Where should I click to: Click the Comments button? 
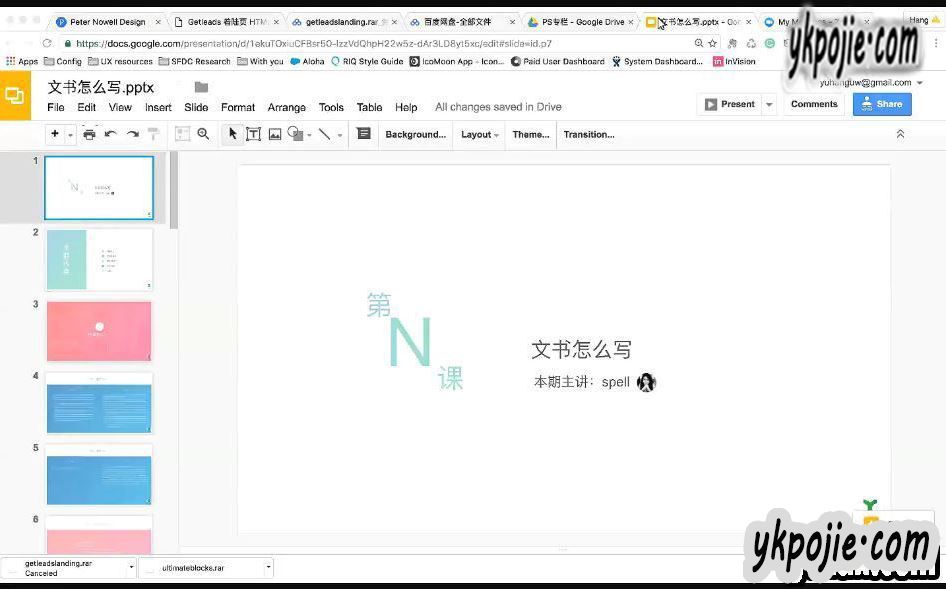click(x=814, y=104)
